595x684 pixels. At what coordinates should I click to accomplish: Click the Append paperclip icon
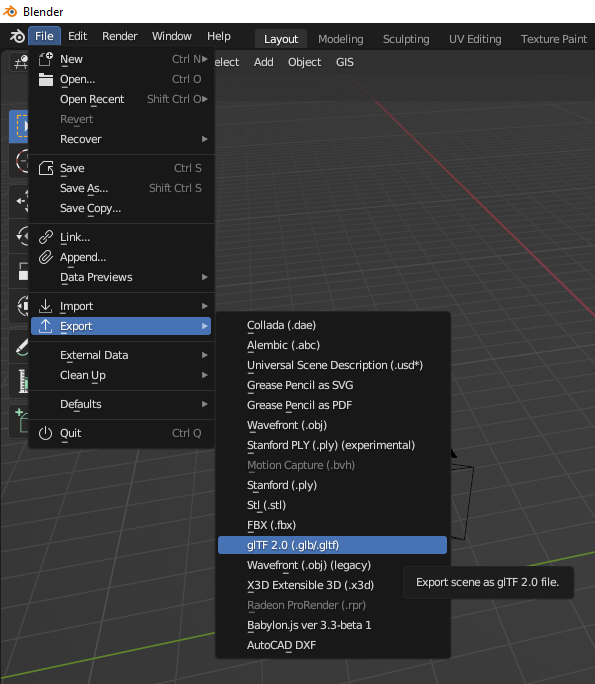[x=45, y=257]
